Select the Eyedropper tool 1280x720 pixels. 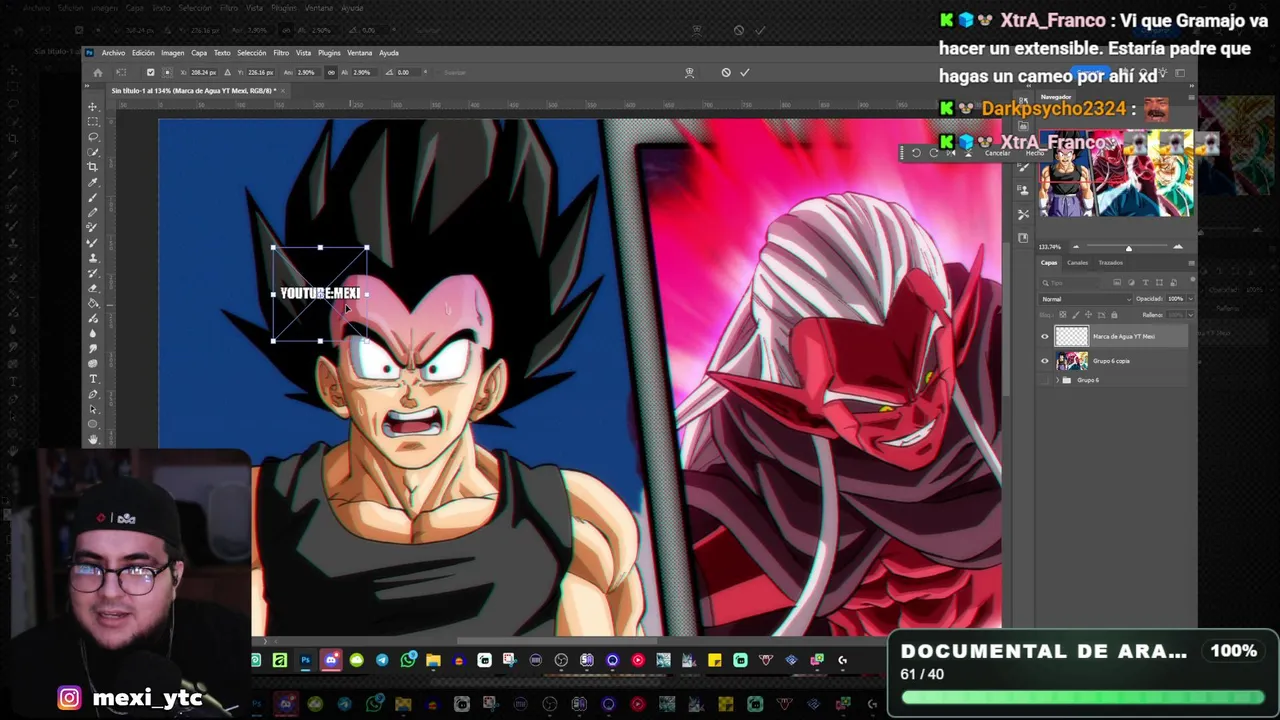pos(93,182)
